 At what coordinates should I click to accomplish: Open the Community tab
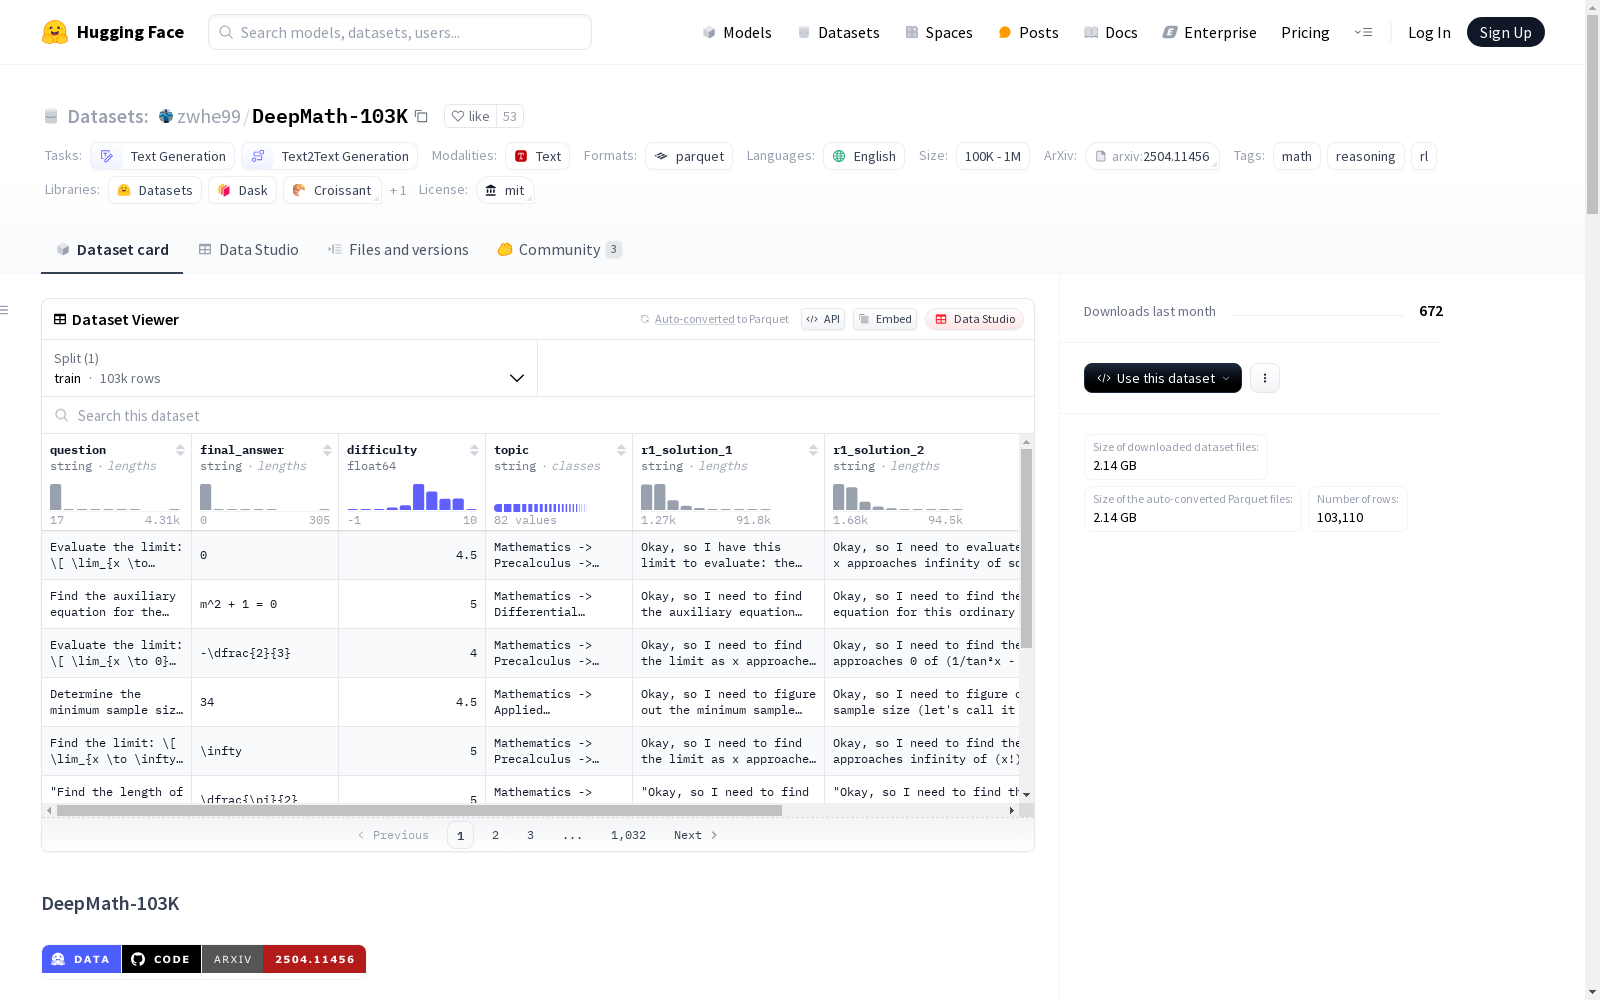click(x=559, y=250)
